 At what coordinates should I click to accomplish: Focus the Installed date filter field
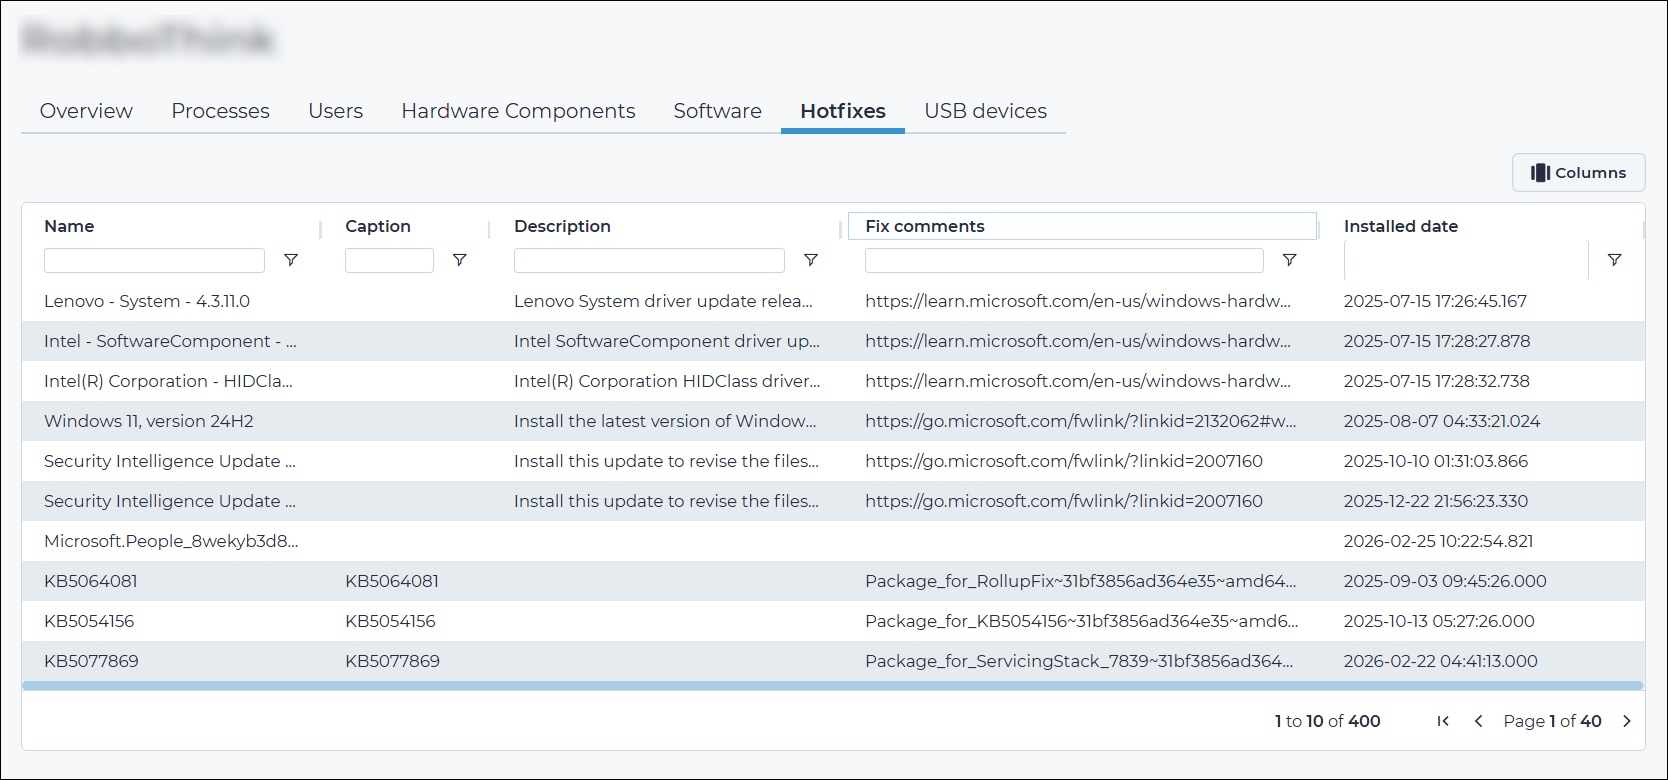[x=1466, y=260]
